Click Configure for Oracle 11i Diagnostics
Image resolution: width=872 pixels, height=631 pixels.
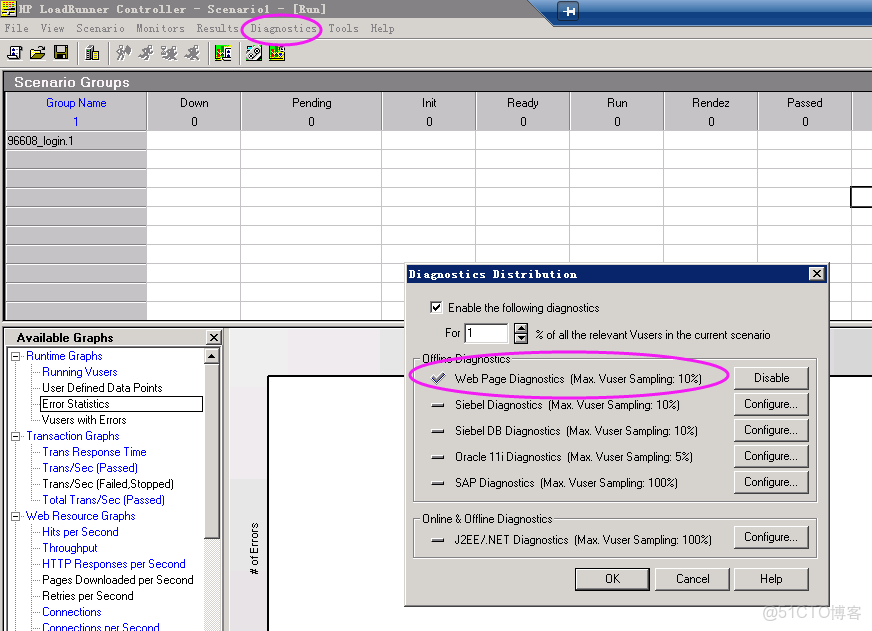[x=771, y=456]
